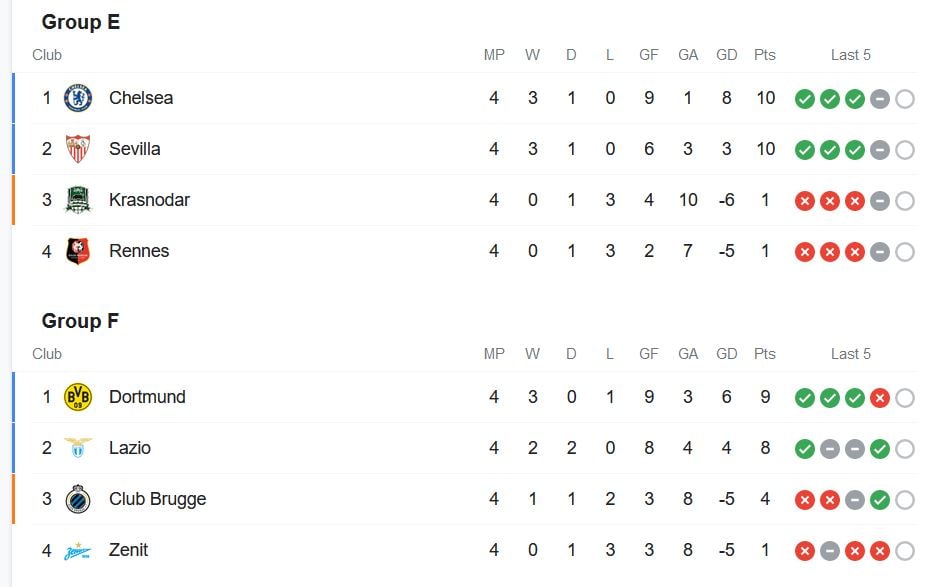Click Zenit's grey draw indicator

click(830, 551)
